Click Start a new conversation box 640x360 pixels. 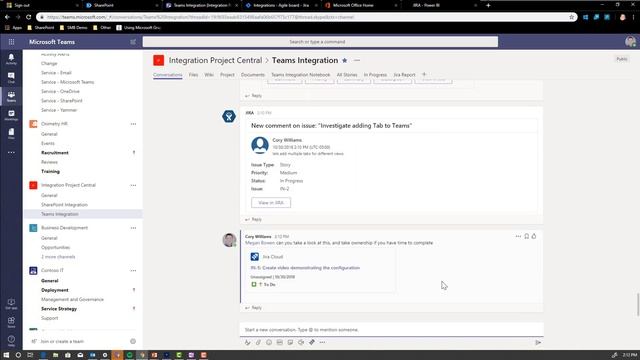[392, 329]
